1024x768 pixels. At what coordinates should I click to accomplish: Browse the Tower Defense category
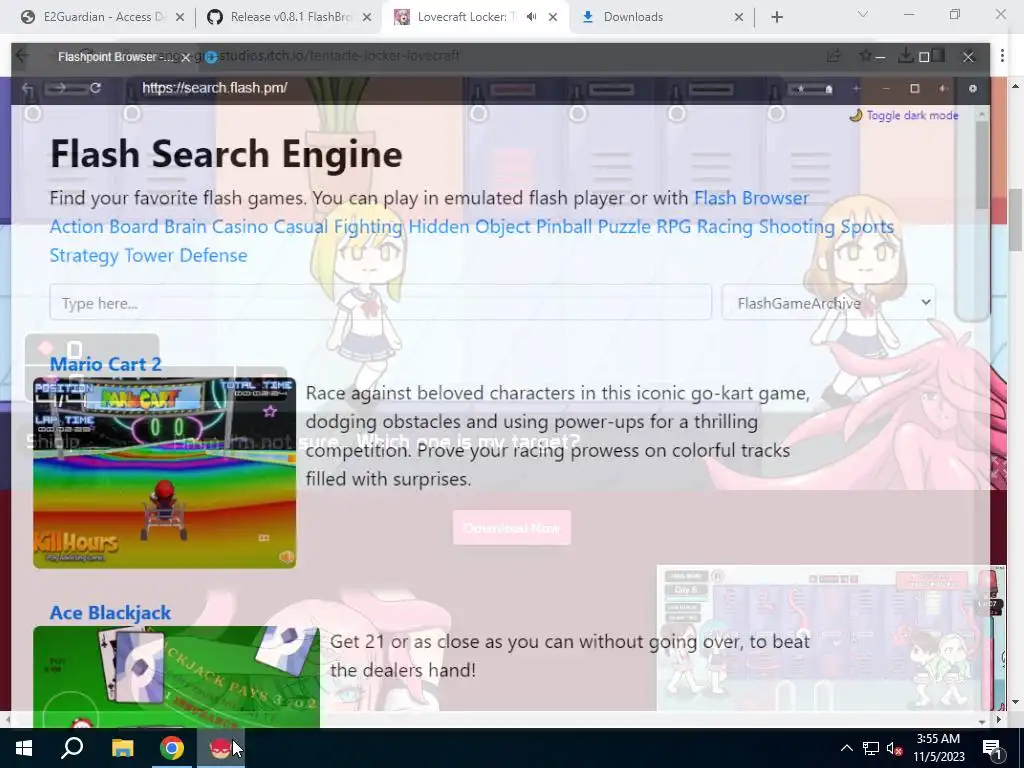[x=185, y=255]
